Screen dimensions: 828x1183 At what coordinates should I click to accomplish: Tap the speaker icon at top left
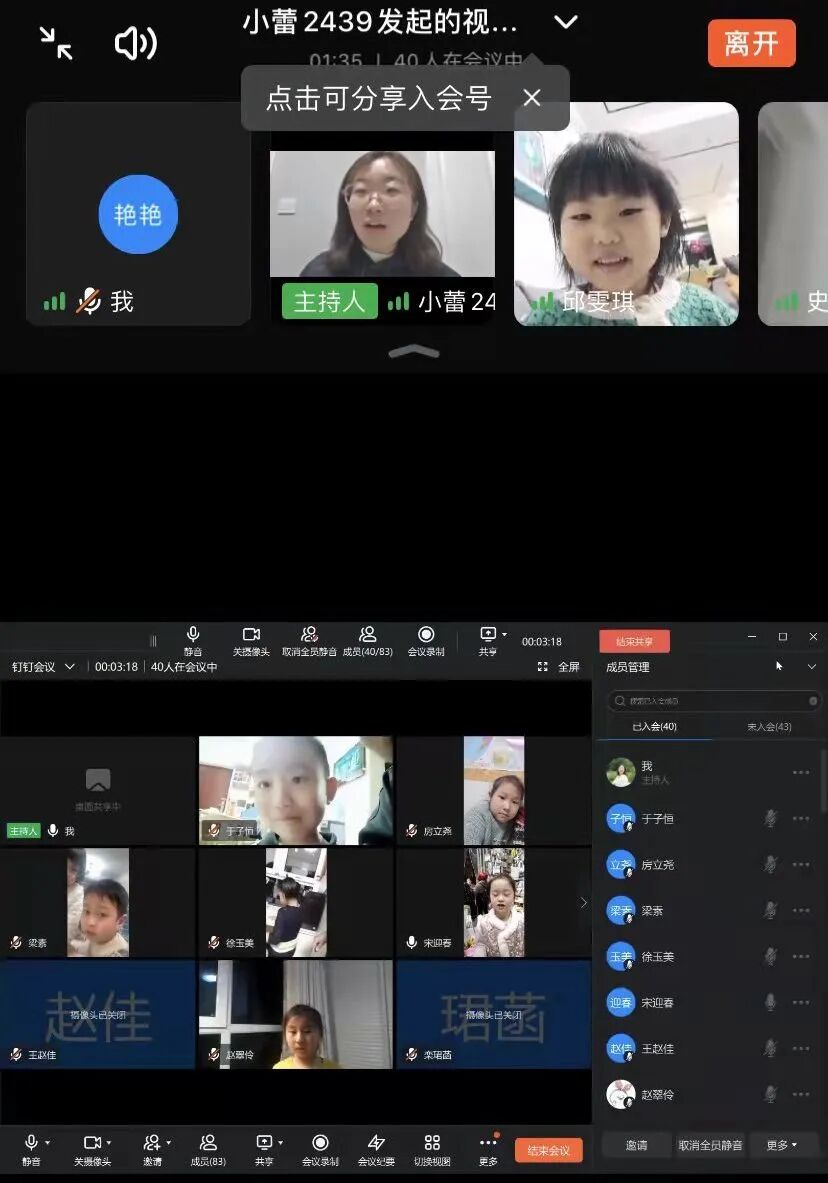click(x=138, y=44)
